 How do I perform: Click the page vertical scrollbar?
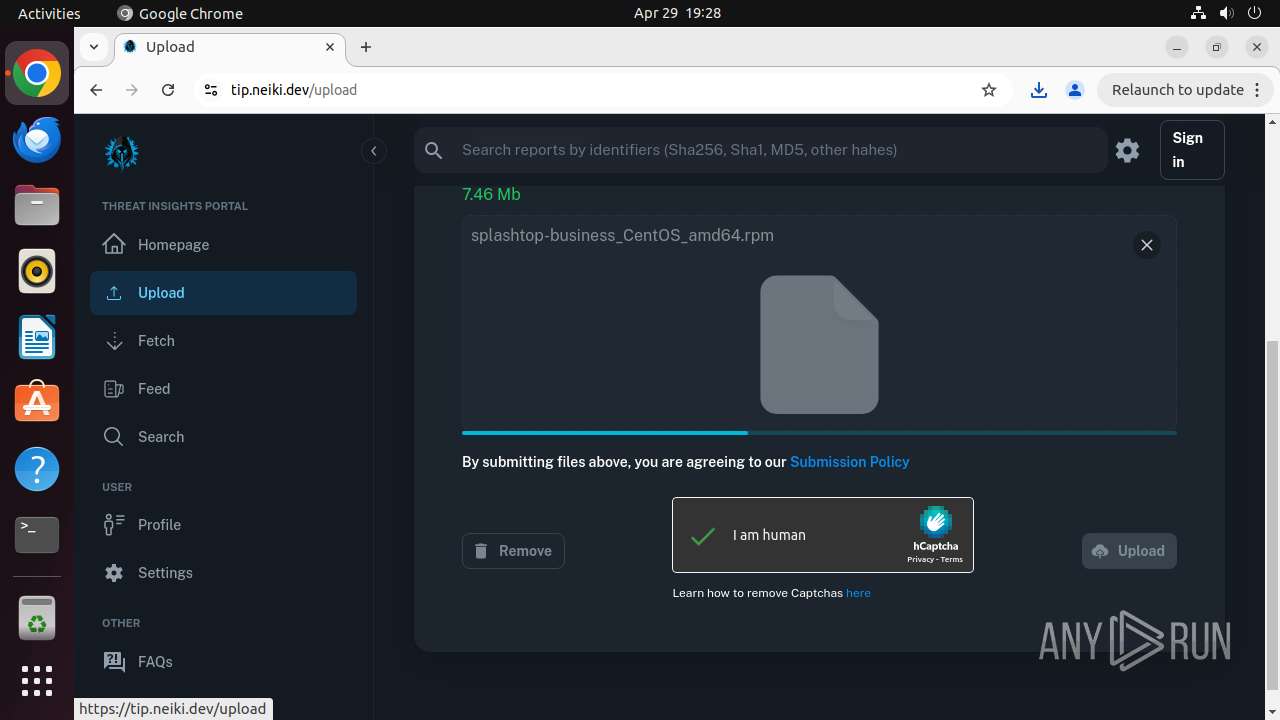[1272, 515]
